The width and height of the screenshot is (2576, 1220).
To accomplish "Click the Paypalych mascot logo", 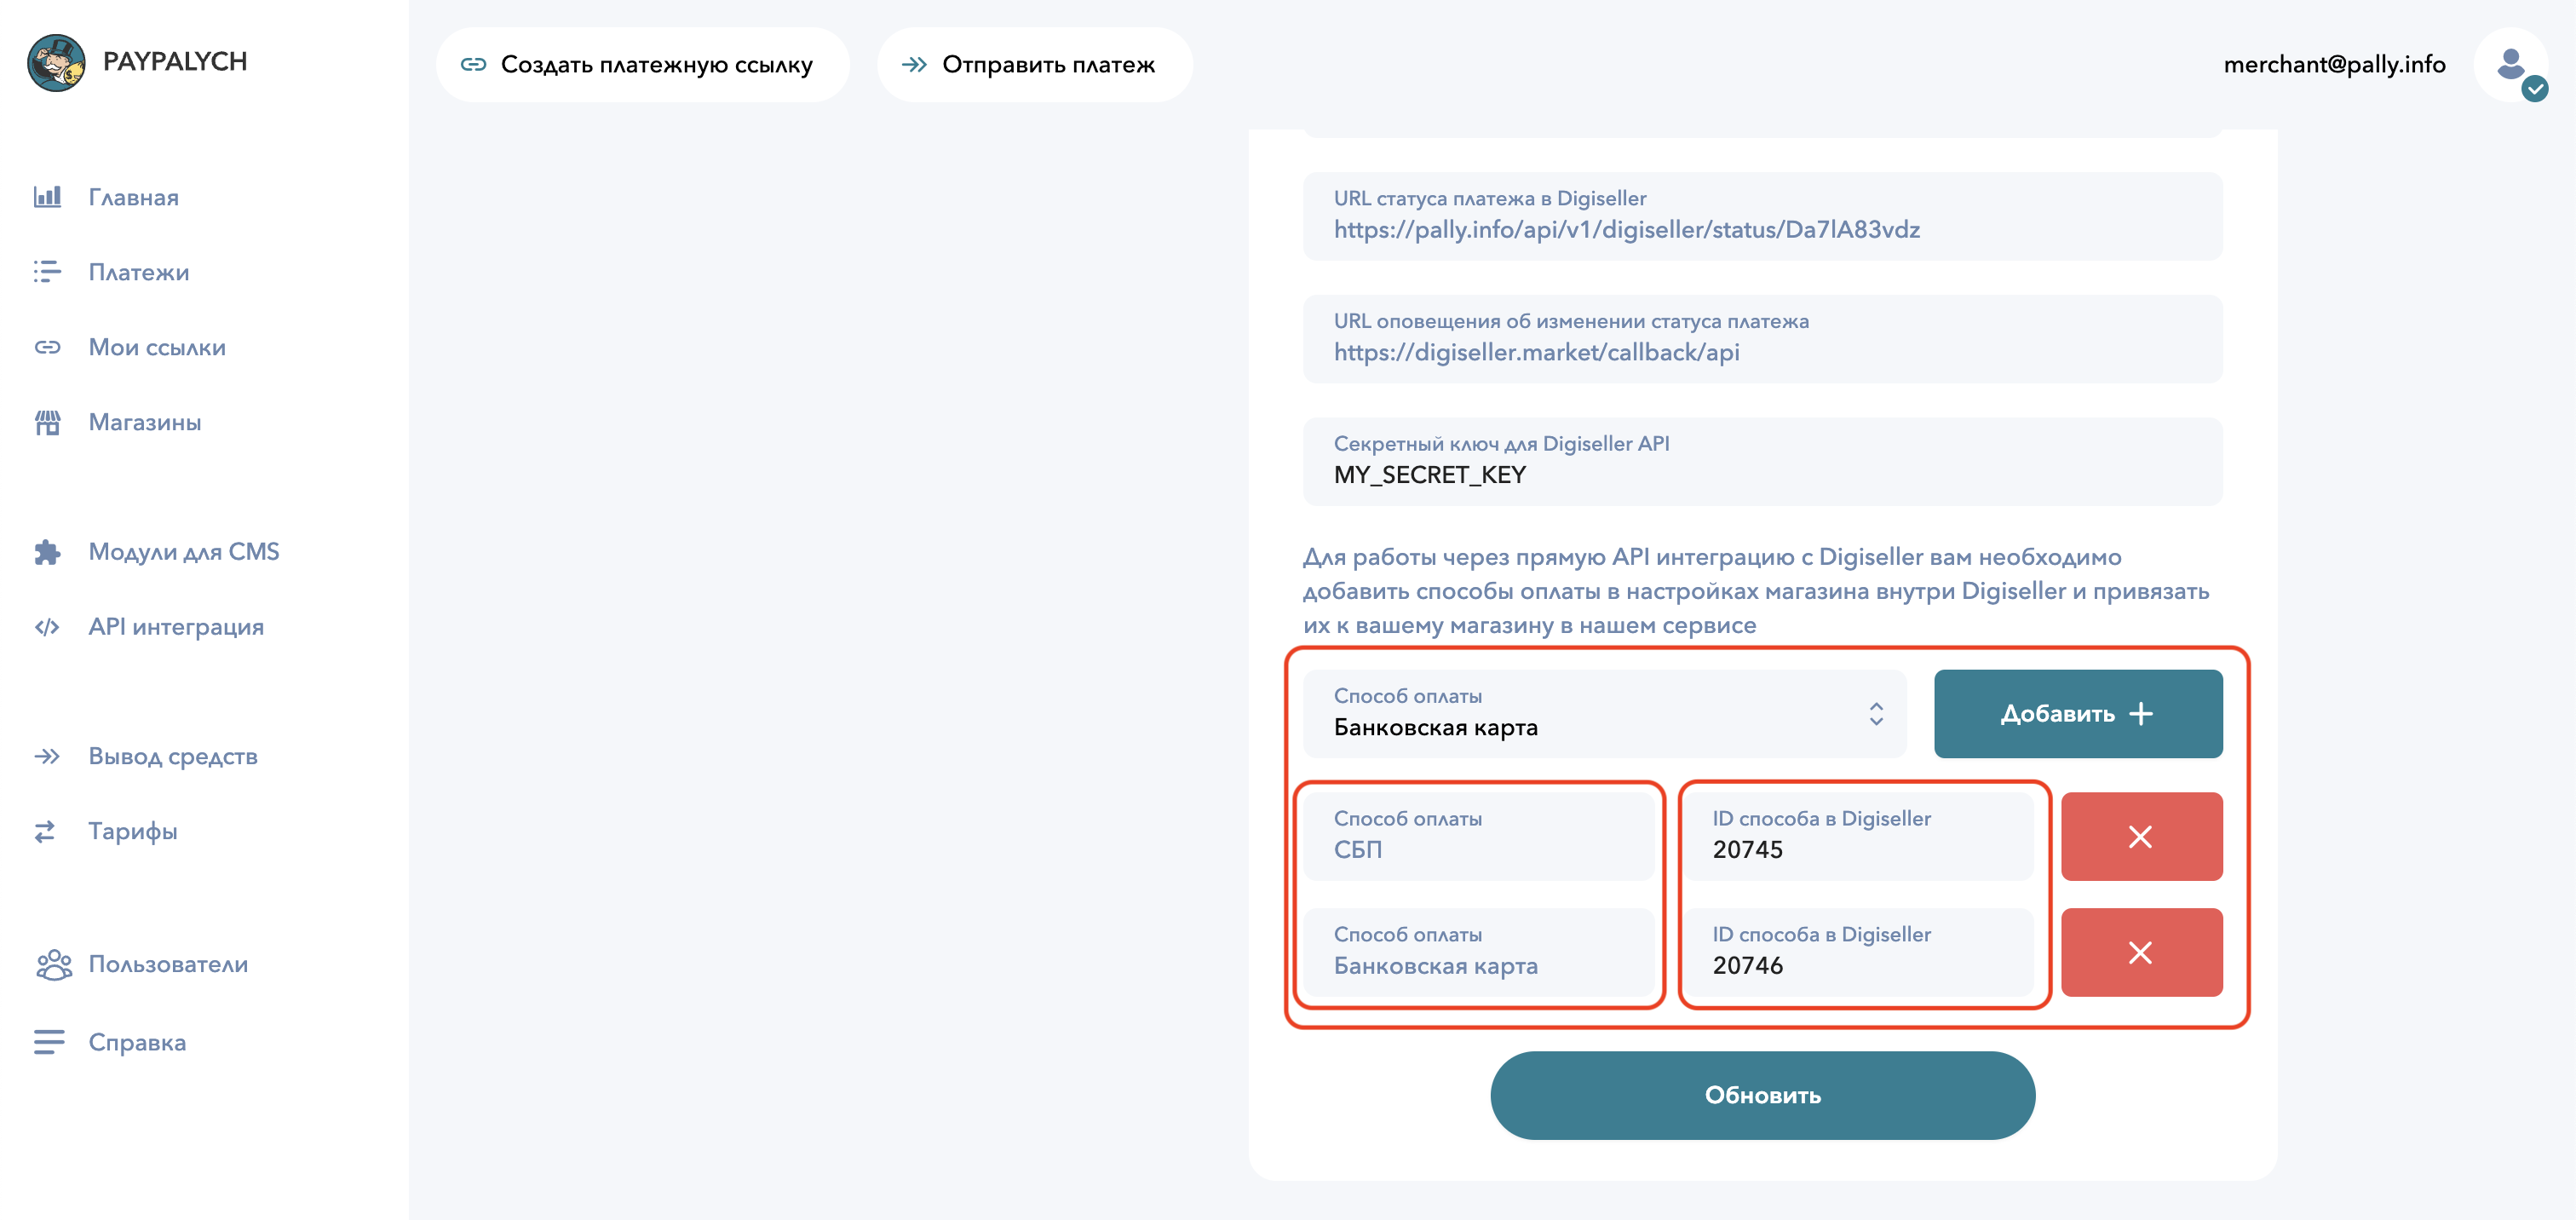I will [x=57, y=62].
